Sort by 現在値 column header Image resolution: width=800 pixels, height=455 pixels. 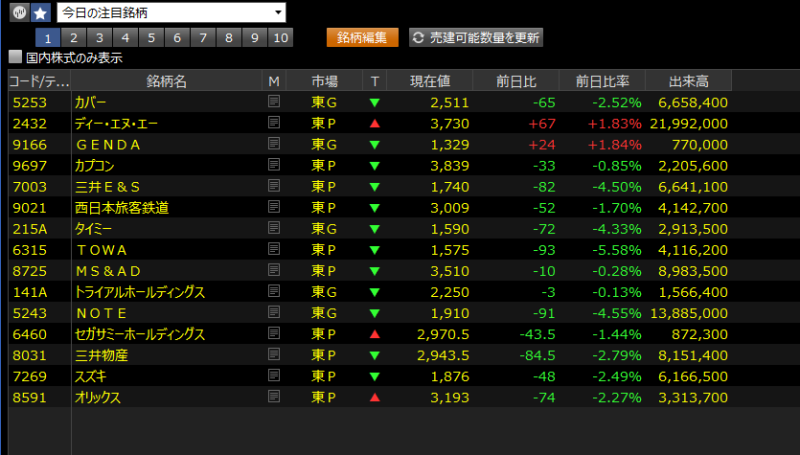pos(430,81)
